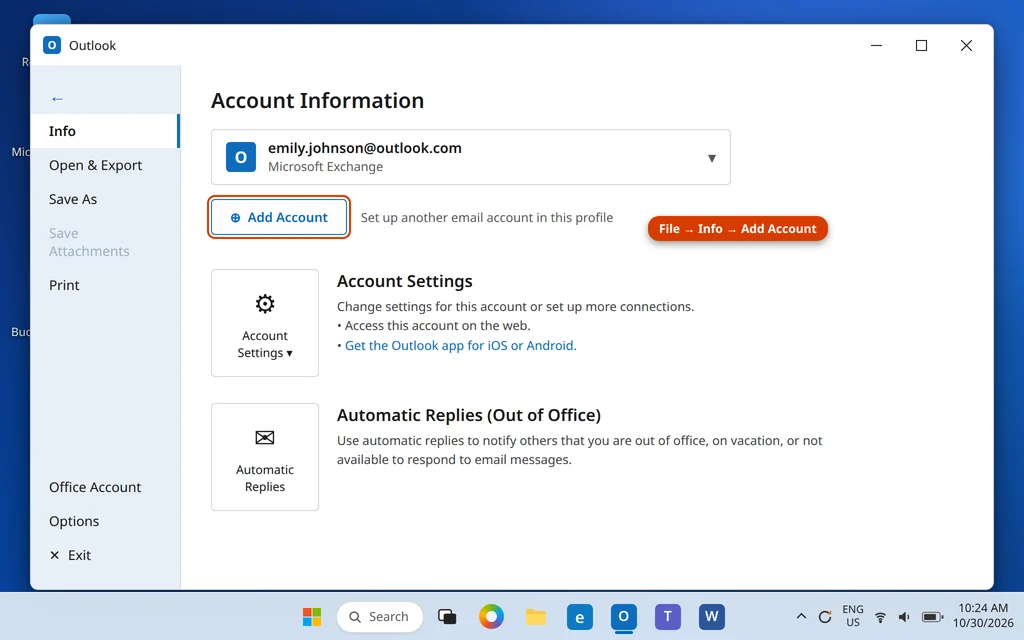Expand the emily.johnson account dropdown arrow
Image resolution: width=1024 pixels, height=640 pixels.
pos(712,158)
